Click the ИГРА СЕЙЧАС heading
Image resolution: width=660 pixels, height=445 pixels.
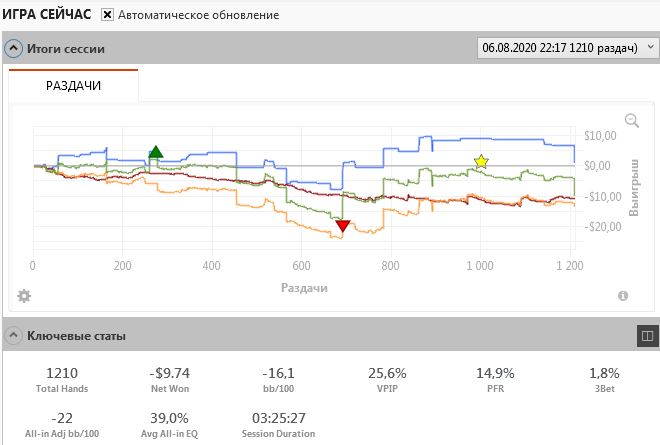(46, 14)
